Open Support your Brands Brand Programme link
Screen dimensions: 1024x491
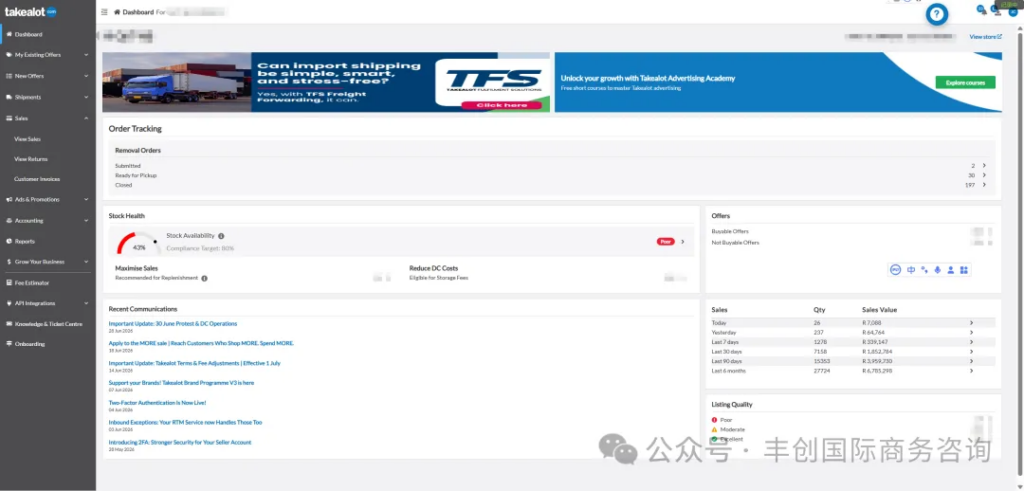[182, 383]
